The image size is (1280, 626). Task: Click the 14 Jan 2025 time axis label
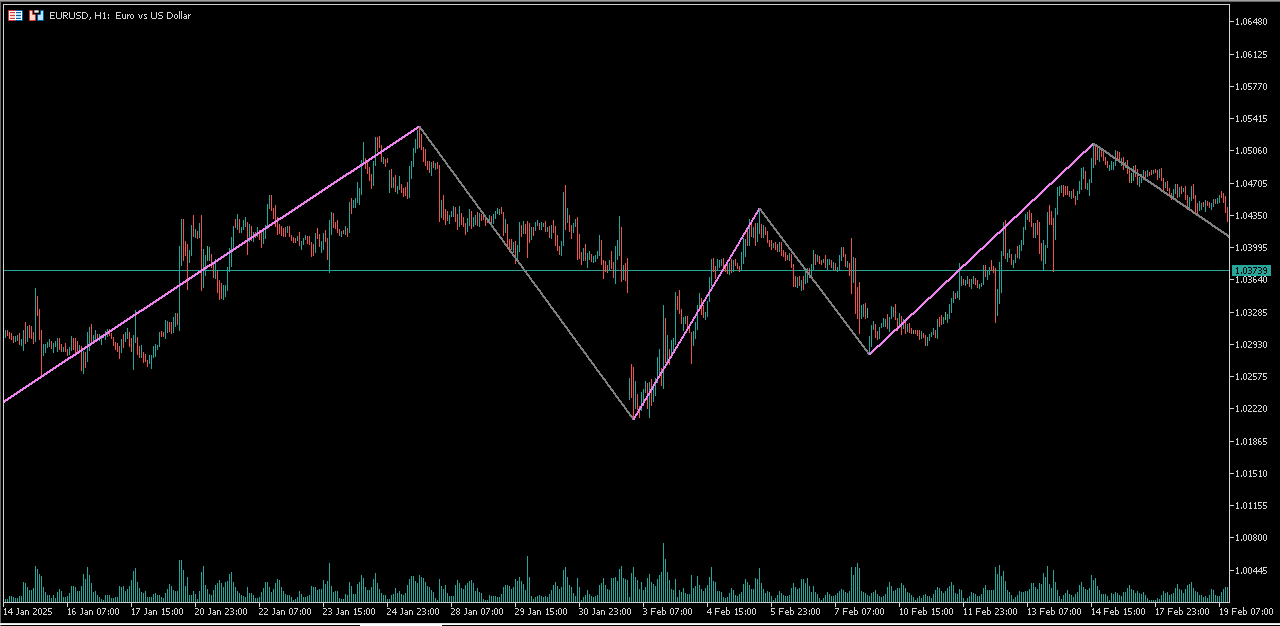pyautogui.click(x=31, y=611)
